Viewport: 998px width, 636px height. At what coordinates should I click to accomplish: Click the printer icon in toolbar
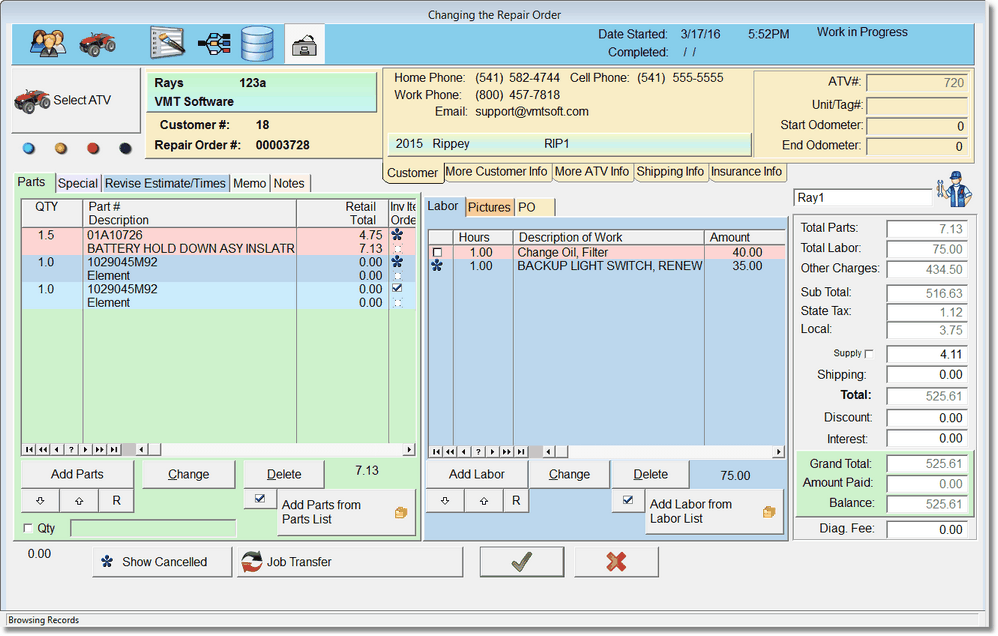304,44
